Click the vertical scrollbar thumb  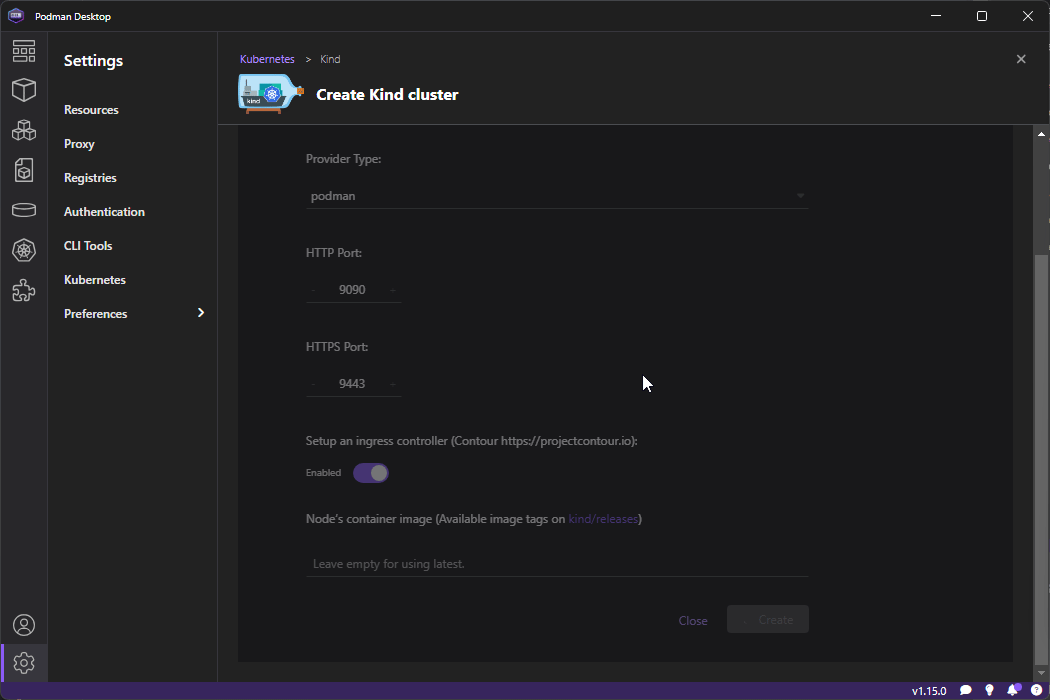[1041, 458]
